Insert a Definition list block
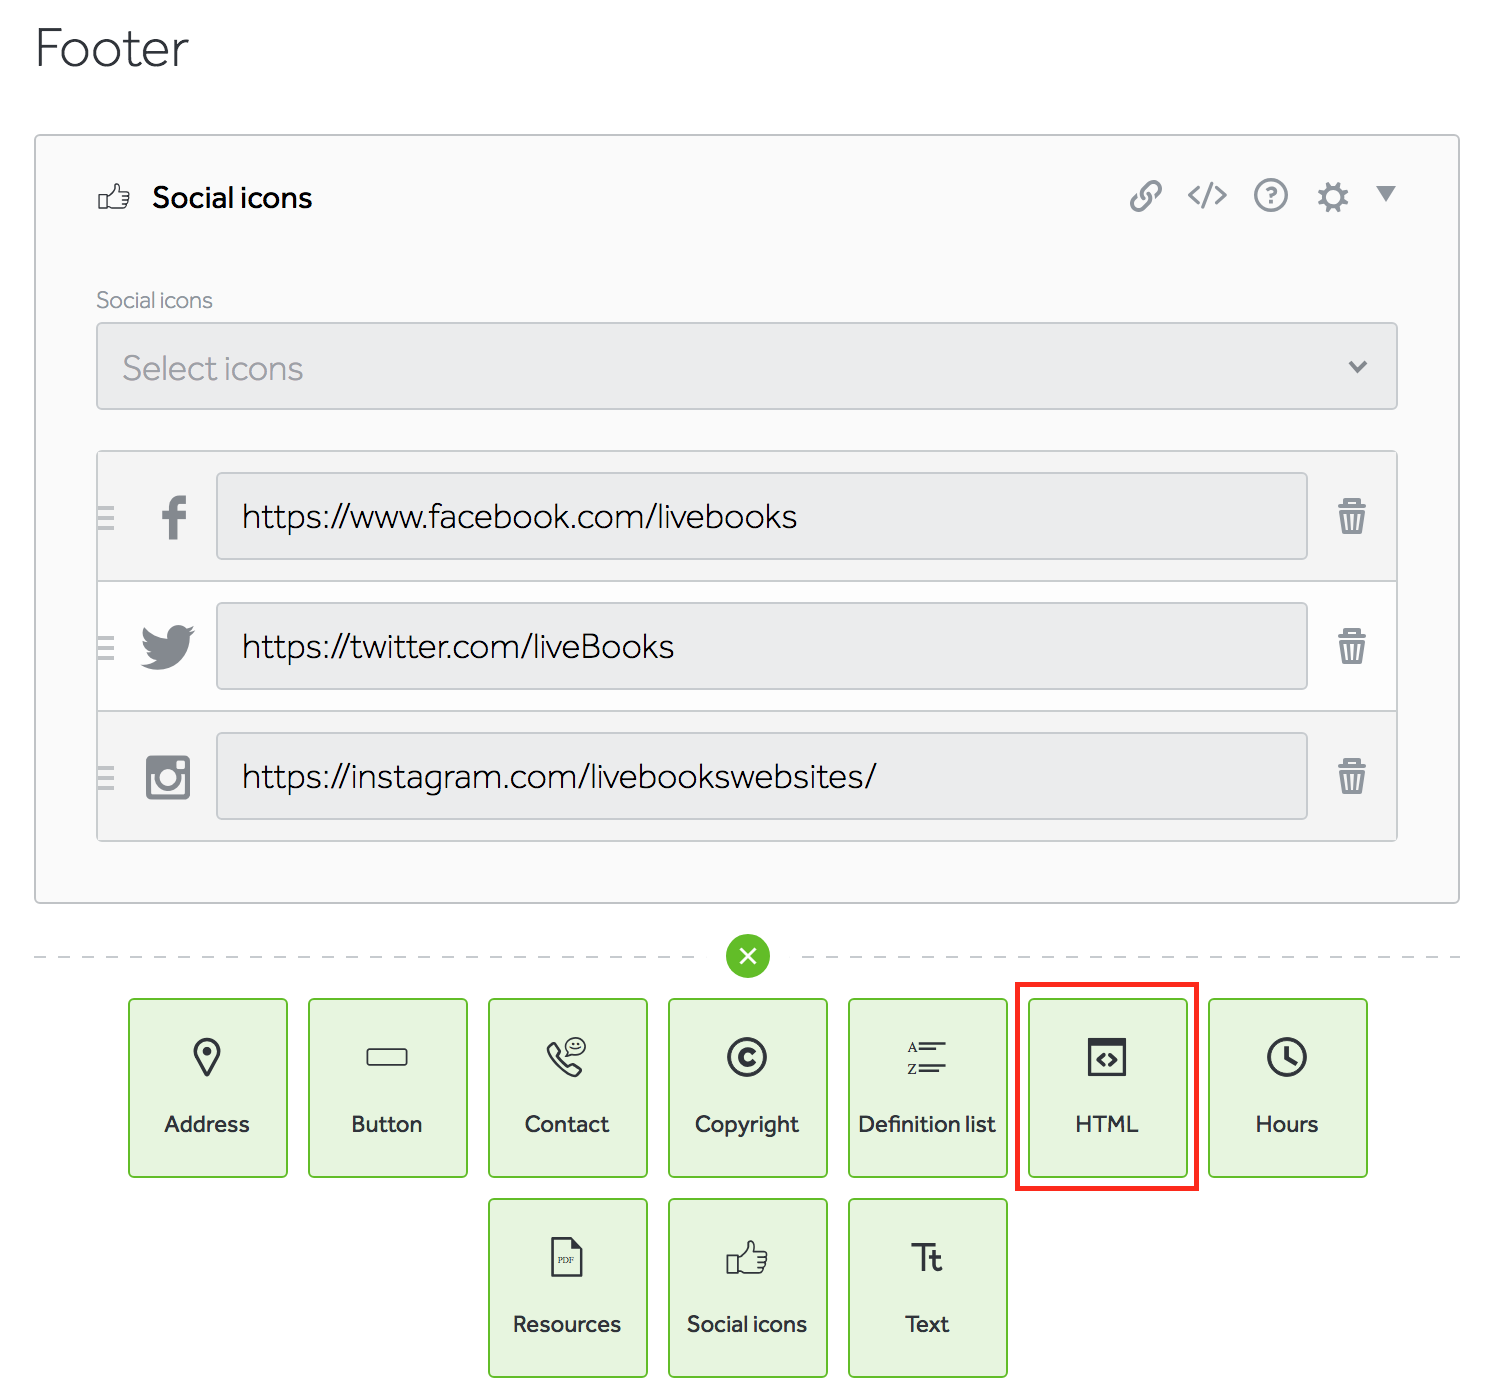The height and width of the screenshot is (1400, 1494). pos(927,1088)
